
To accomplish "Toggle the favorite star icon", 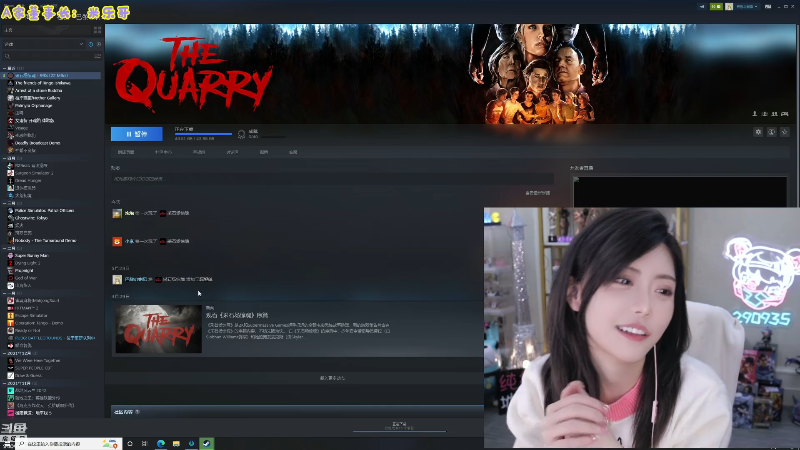I will pyautogui.click(x=785, y=132).
